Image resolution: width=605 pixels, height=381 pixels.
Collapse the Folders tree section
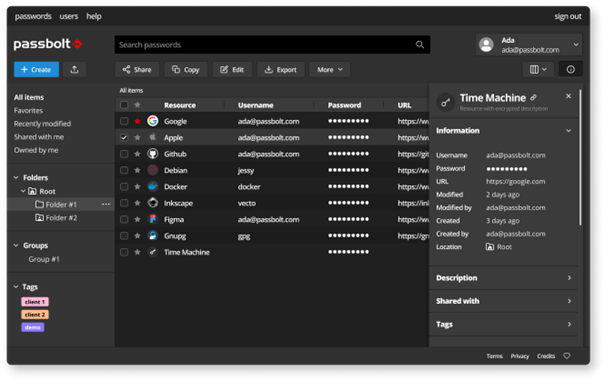(x=16, y=178)
